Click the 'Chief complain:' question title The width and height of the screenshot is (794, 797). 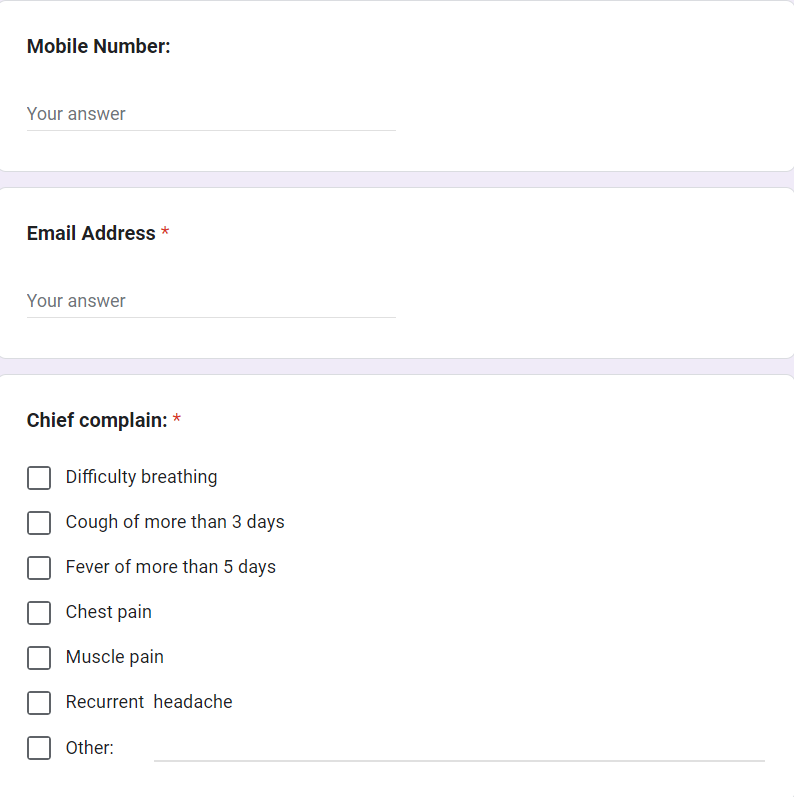click(x=97, y=420)
